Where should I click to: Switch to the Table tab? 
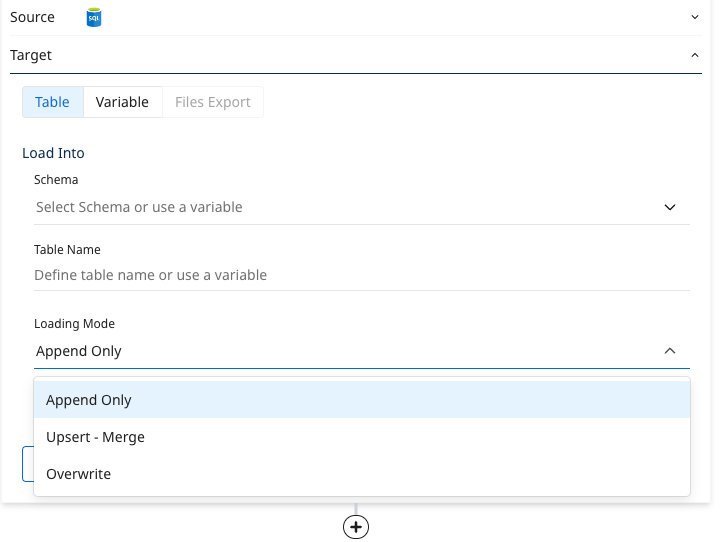[53, 102]
